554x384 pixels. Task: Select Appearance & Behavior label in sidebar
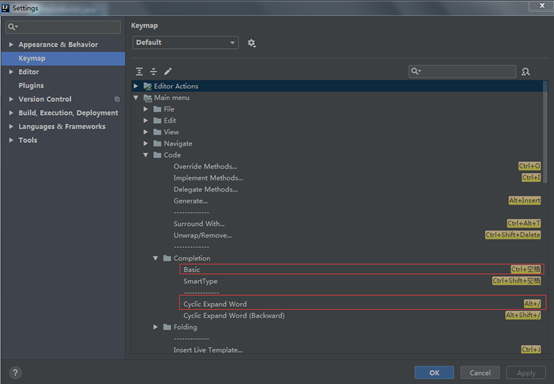[58, 45]
